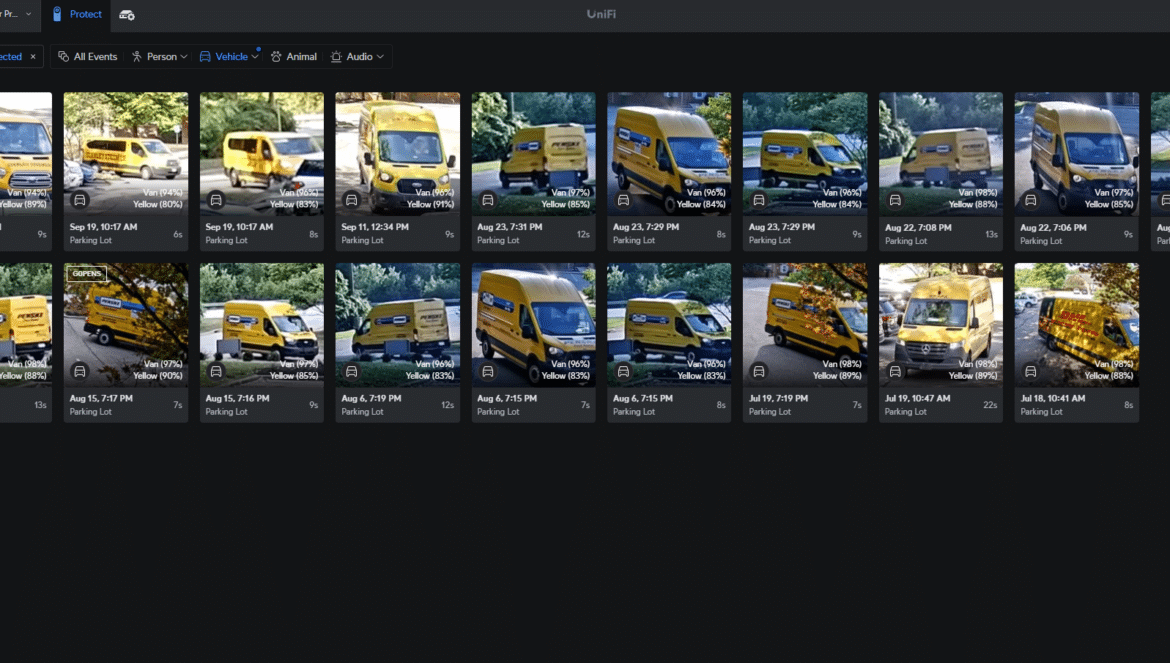Click vehicle icon on Aug 23, 7:29 PM 9s event

(x=759, y=200)
